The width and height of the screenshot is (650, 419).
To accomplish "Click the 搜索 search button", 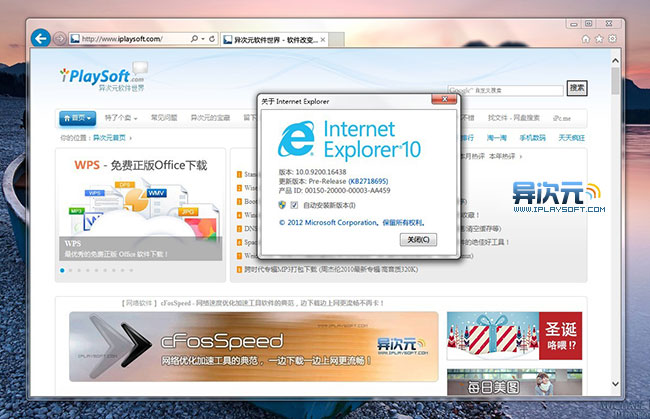I will coord(577,88).
